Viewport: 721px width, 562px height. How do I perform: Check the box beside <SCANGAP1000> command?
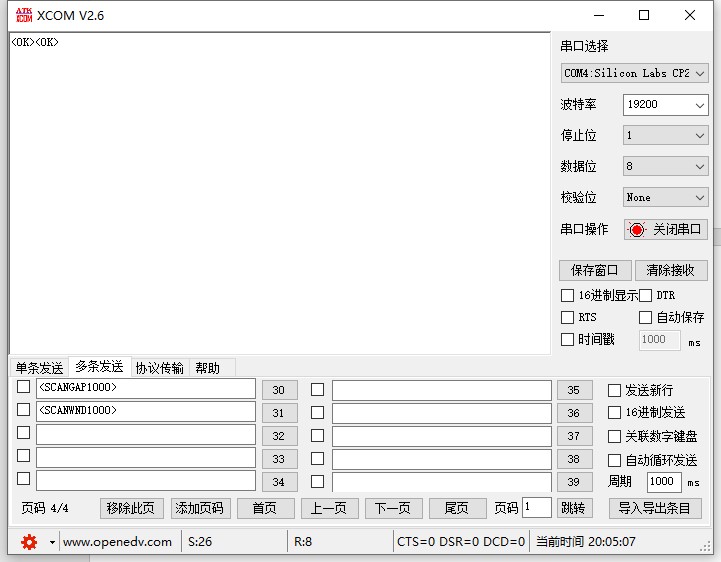click(x=23, y=387)
